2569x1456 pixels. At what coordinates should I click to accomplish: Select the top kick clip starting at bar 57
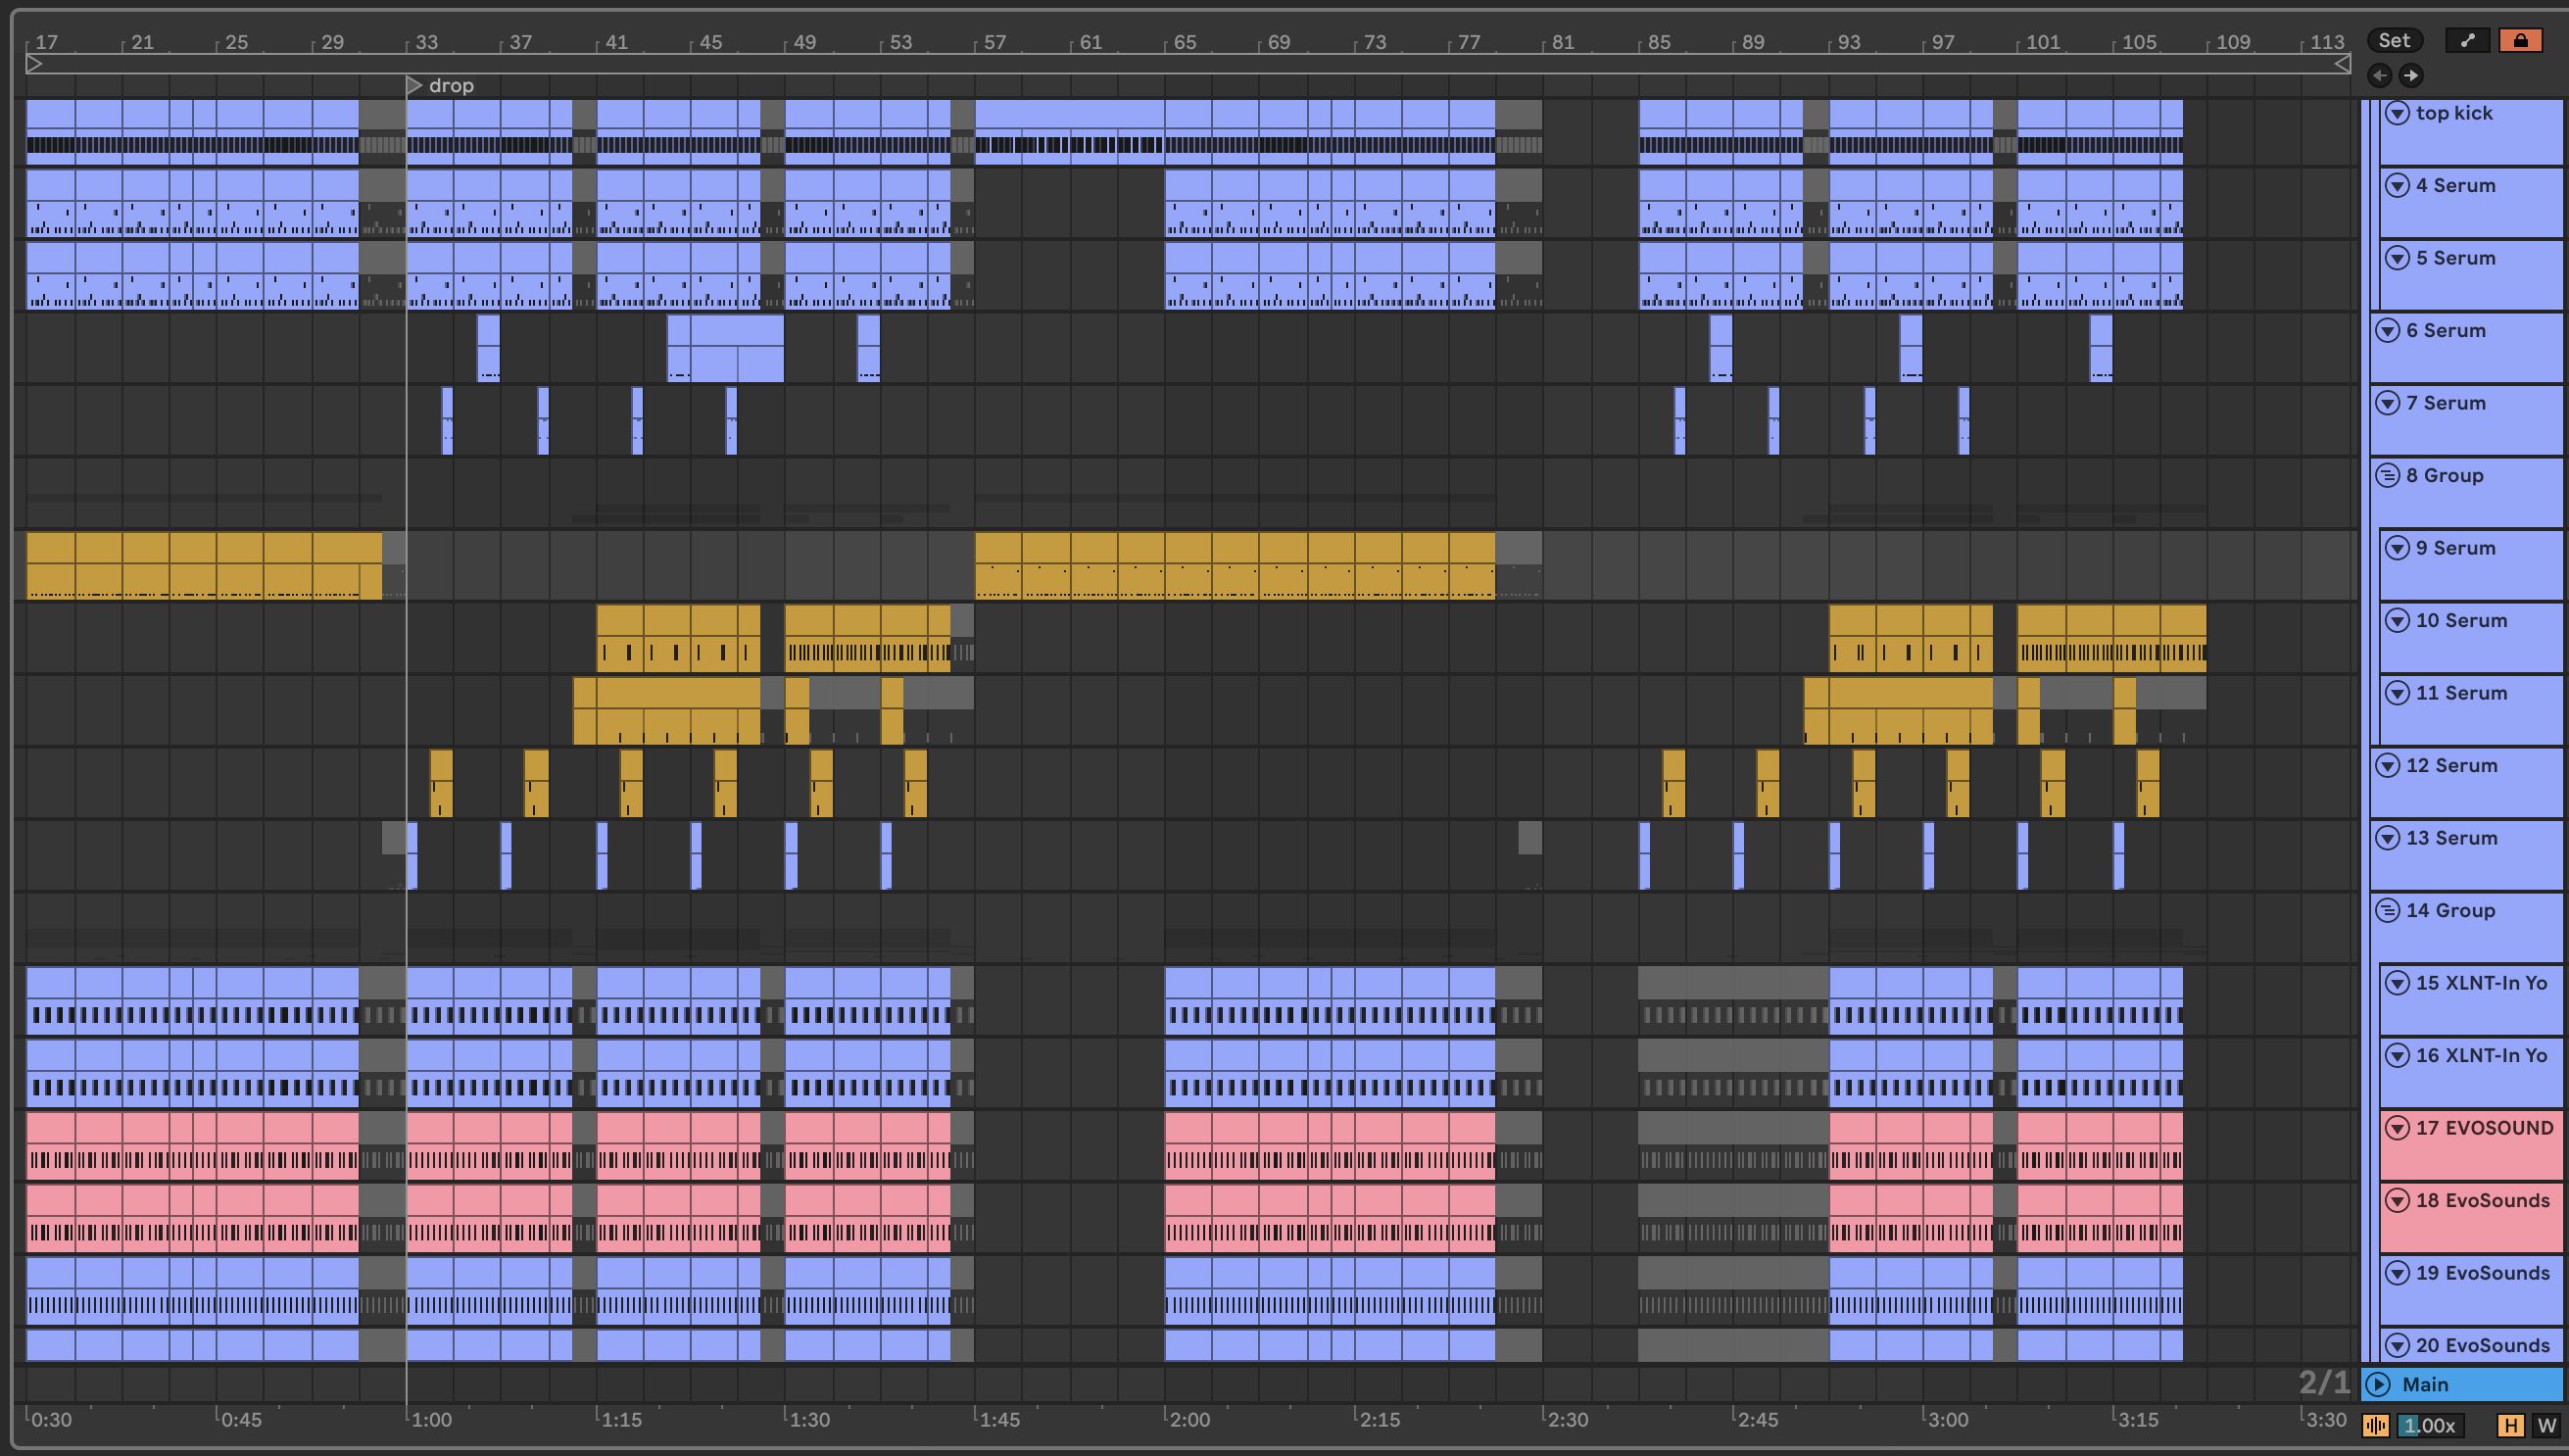coord(1069,131)
